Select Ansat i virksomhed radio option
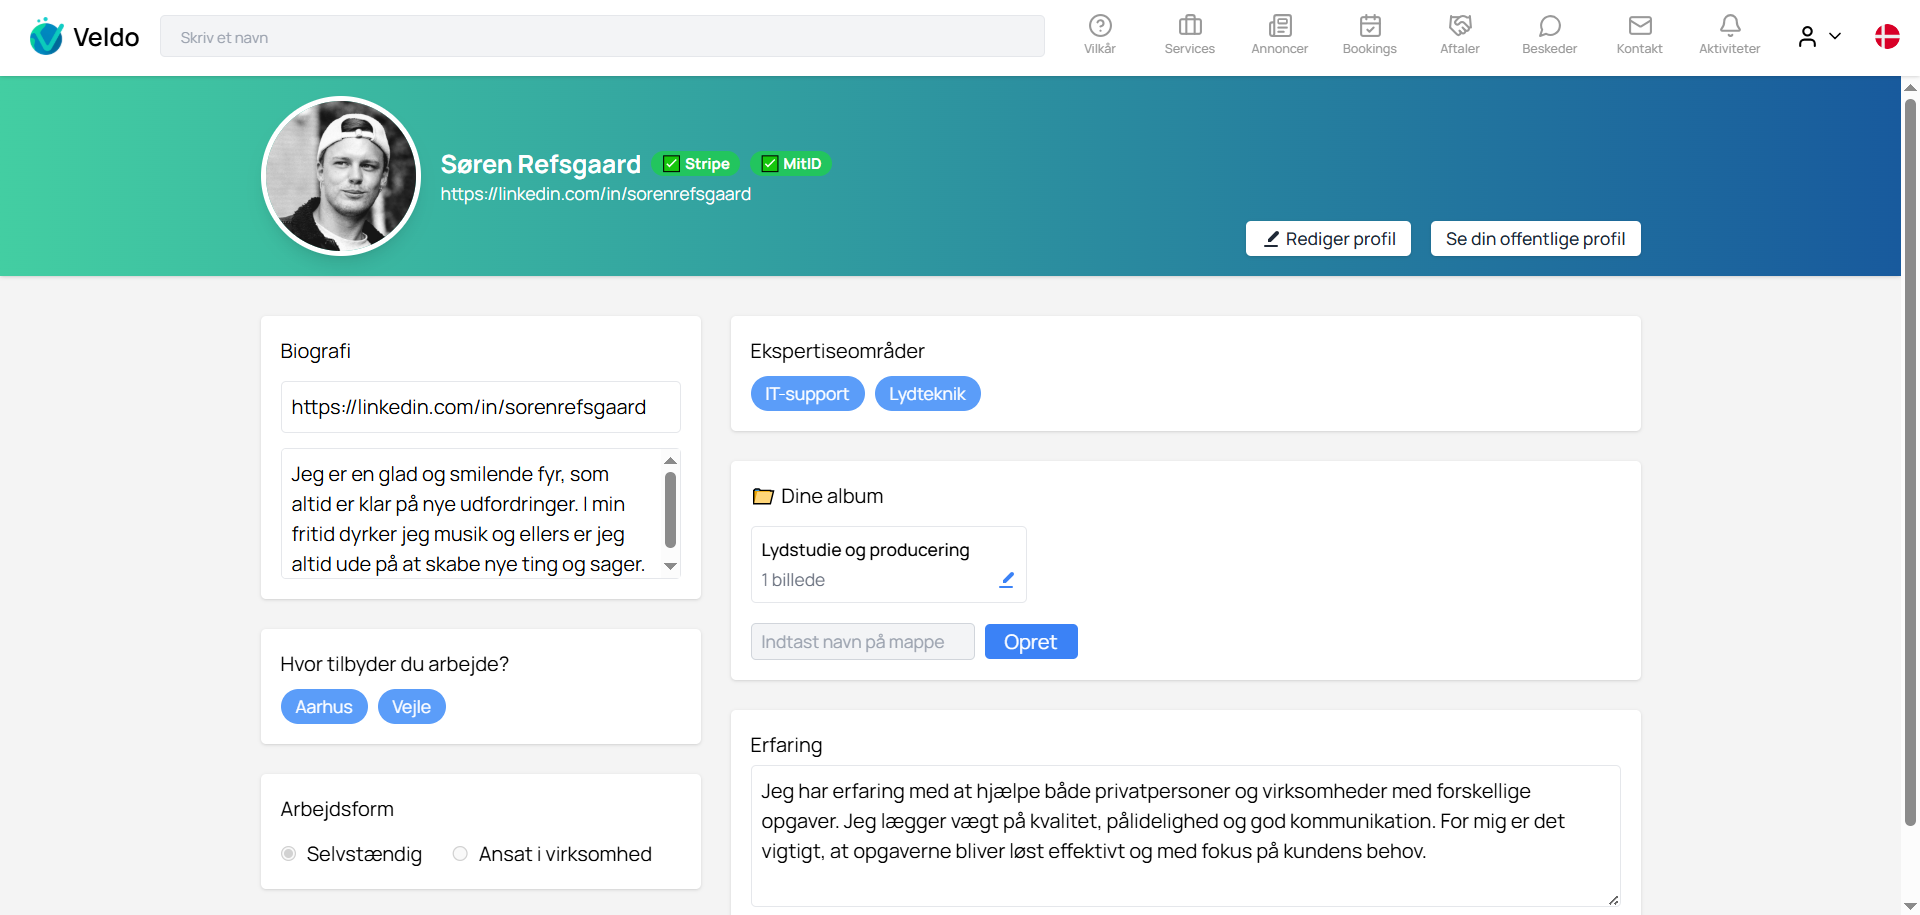 (460, 854)
